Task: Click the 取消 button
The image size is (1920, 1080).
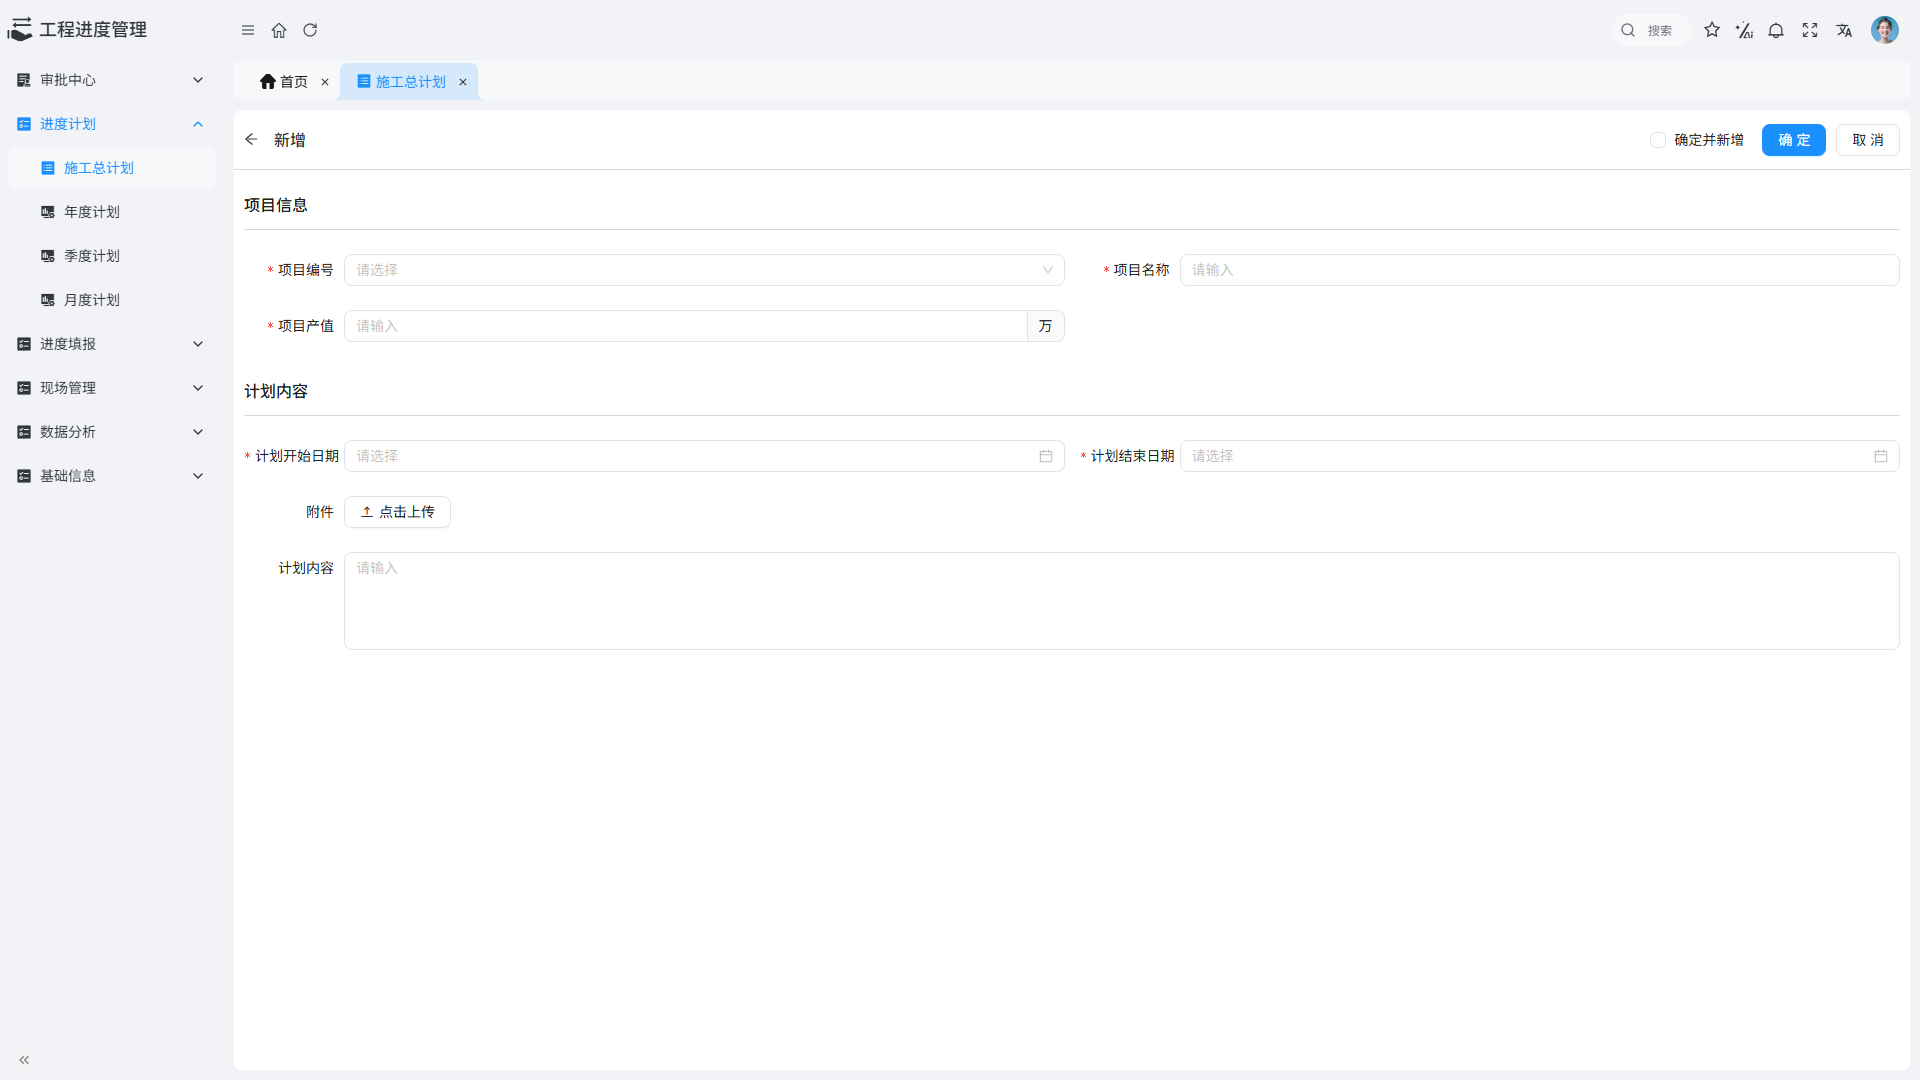Action: (1868, 140)
